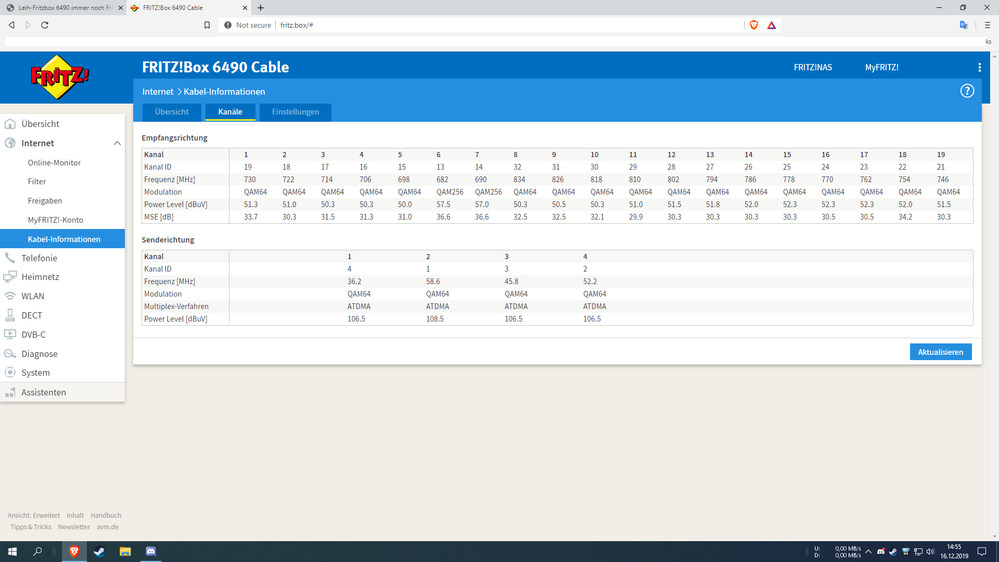This screenshot has height=562, width=999.
Task: Open the help question mark icon
Action: click(x=967, y=91)
